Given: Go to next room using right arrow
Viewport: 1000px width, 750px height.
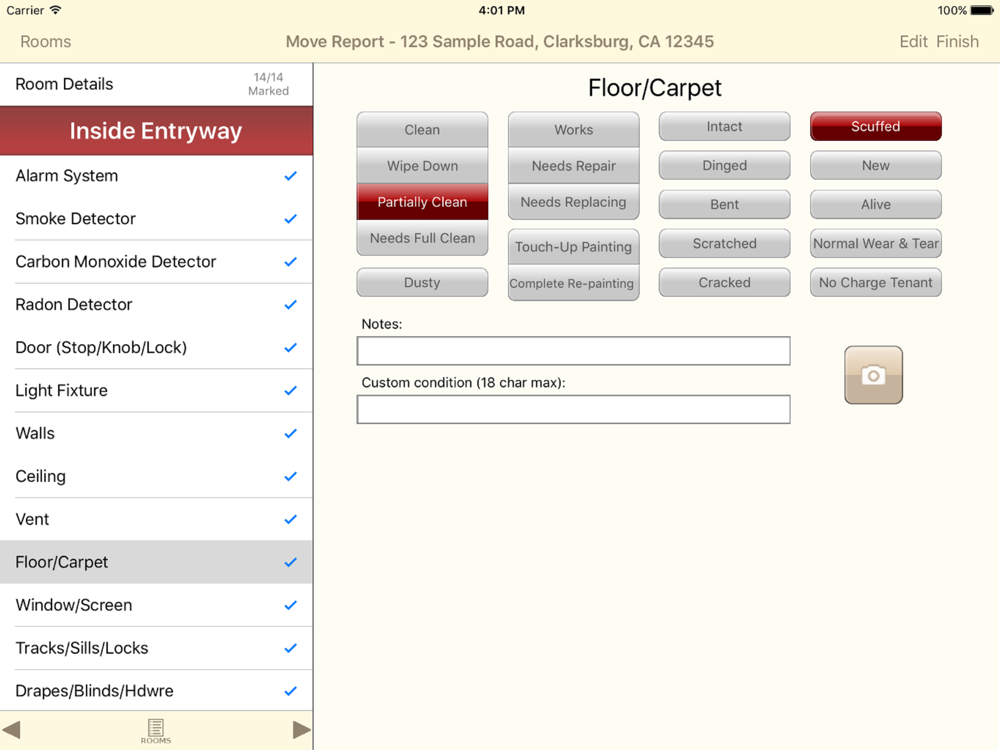Looking at the screenshot, I should [301, 730].
